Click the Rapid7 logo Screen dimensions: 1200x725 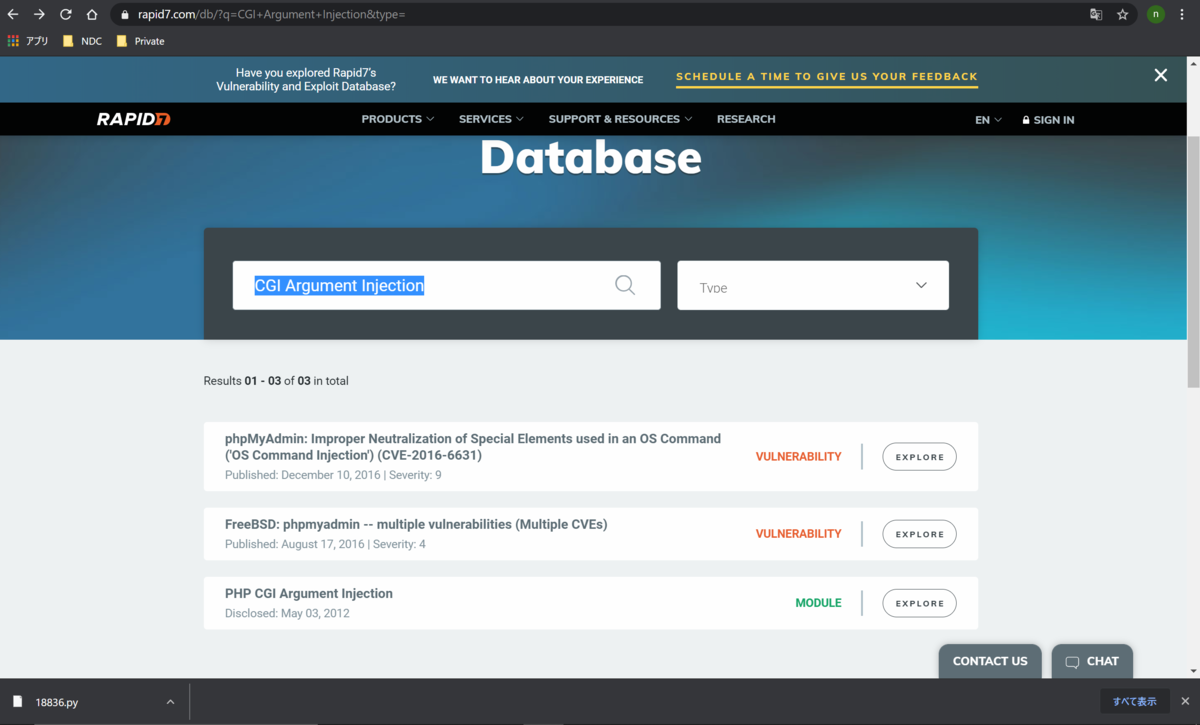134,119
